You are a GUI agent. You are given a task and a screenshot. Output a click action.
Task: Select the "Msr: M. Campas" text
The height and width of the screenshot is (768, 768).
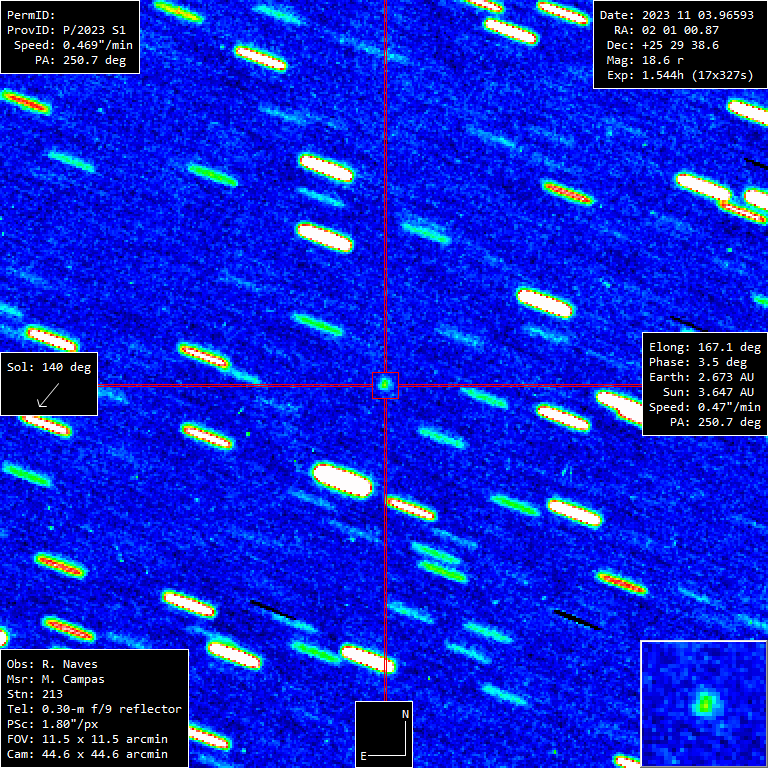[x=55, y=679]
